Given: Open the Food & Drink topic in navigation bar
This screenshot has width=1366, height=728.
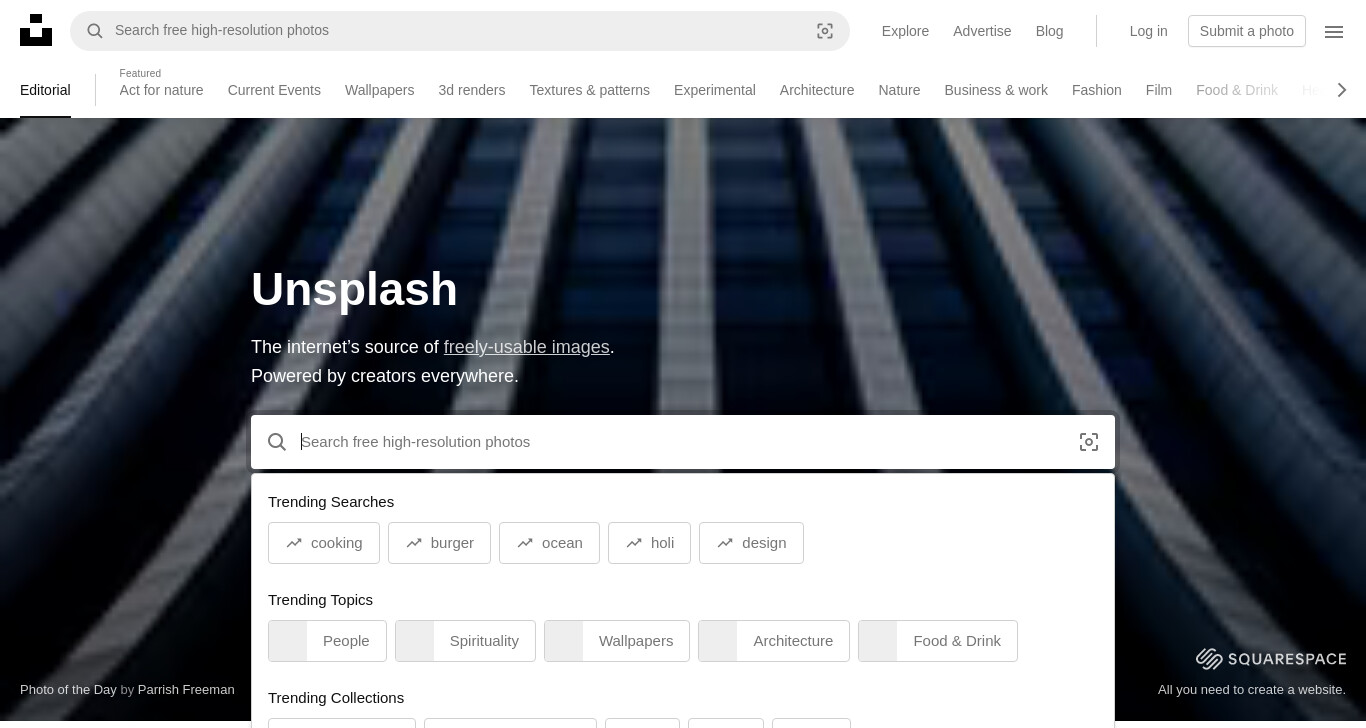Looking at the screenshot, I should point(1236,90).
